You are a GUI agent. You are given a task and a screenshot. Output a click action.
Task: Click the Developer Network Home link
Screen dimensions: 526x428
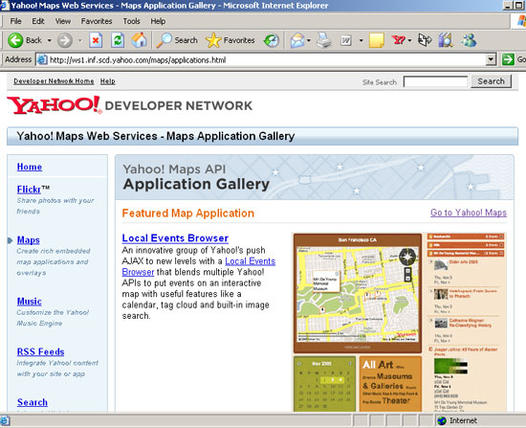[x=54, y=81]
